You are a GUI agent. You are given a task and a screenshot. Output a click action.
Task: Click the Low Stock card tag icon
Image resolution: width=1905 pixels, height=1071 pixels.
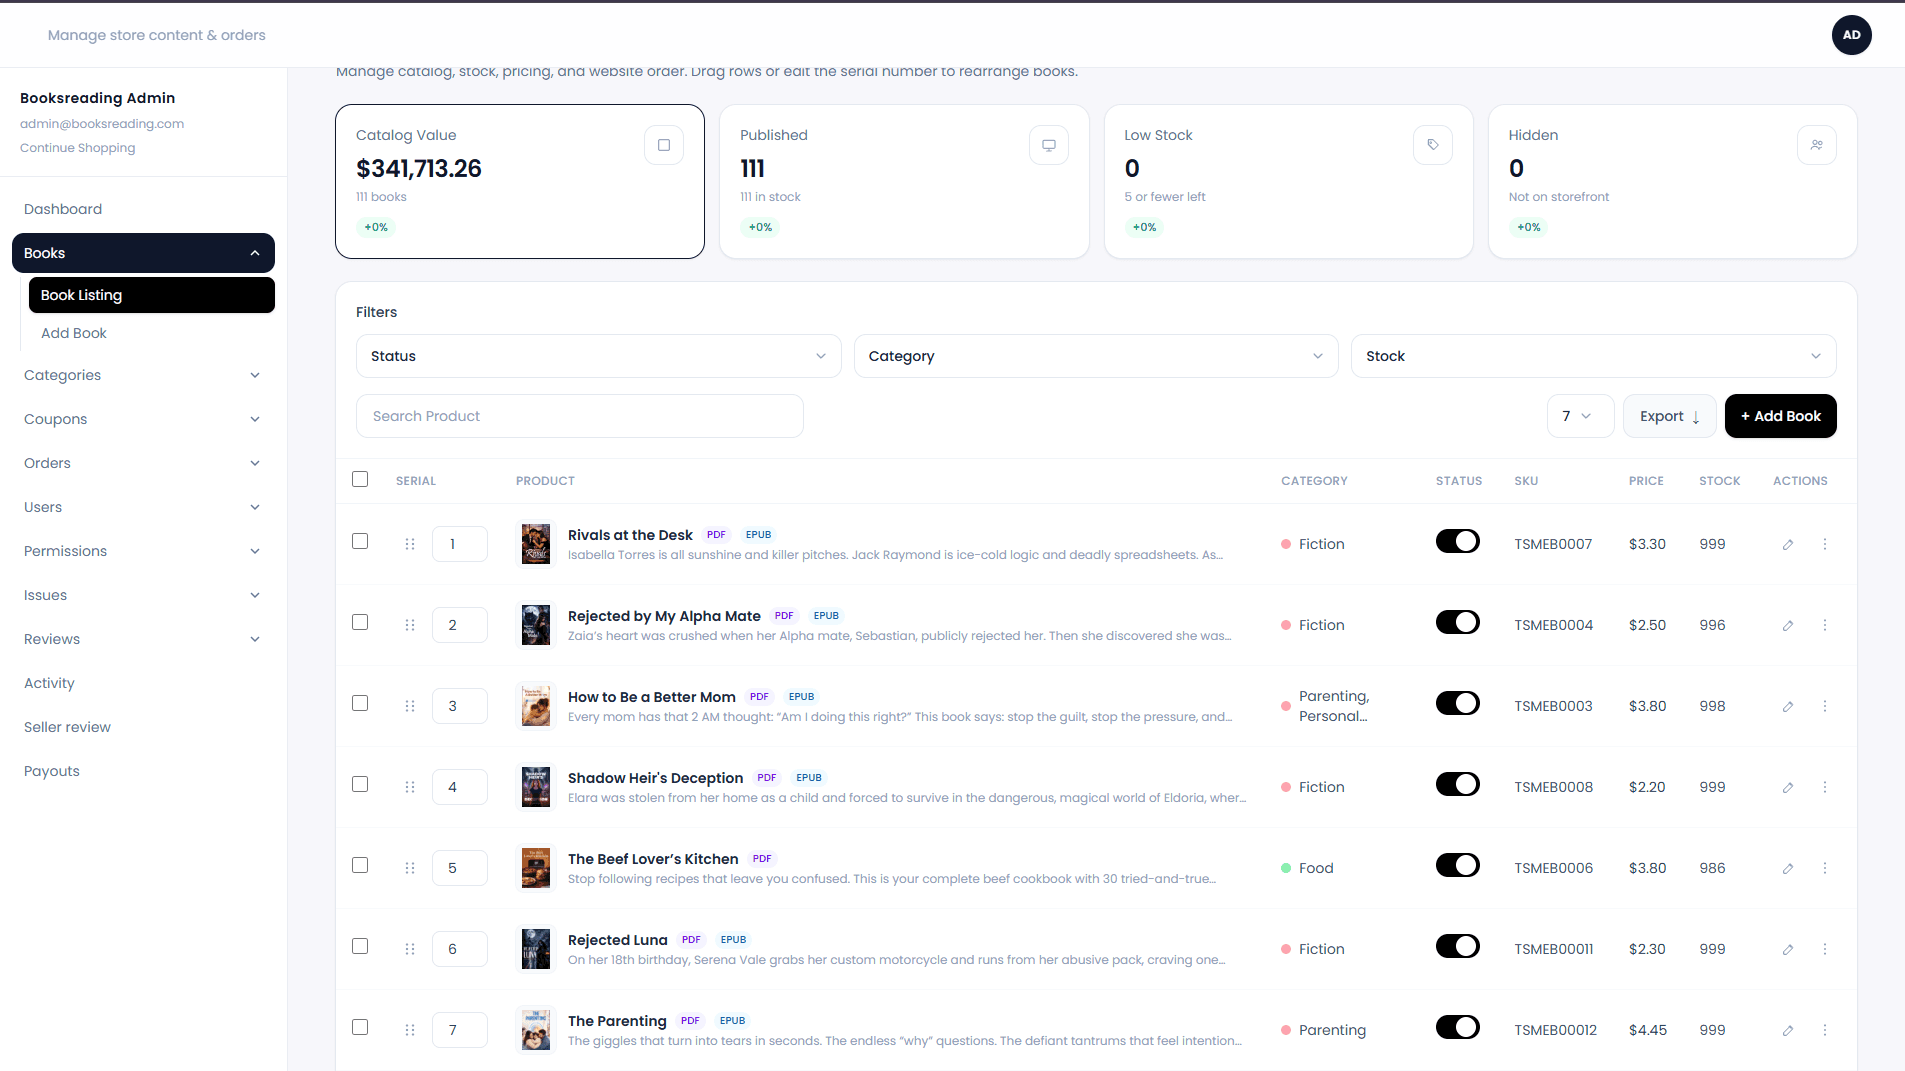[1433, 145]
